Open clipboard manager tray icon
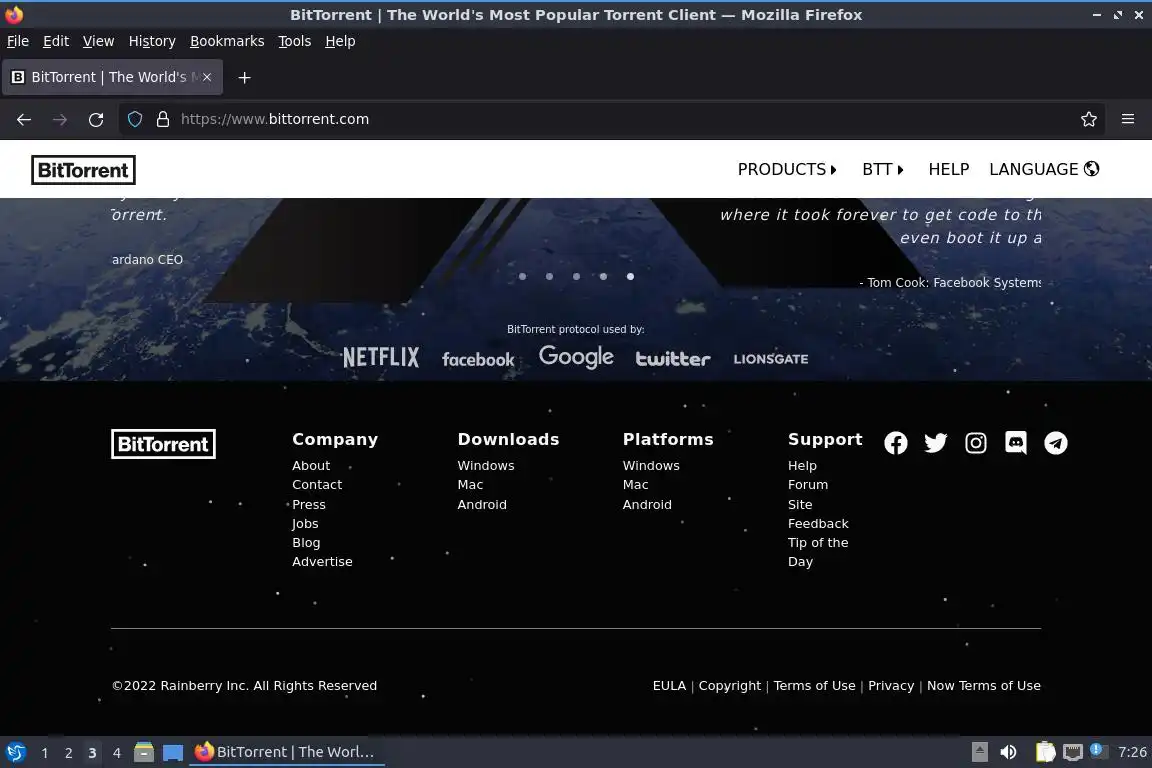1152x768 pixels. (x=1045, y=752)
